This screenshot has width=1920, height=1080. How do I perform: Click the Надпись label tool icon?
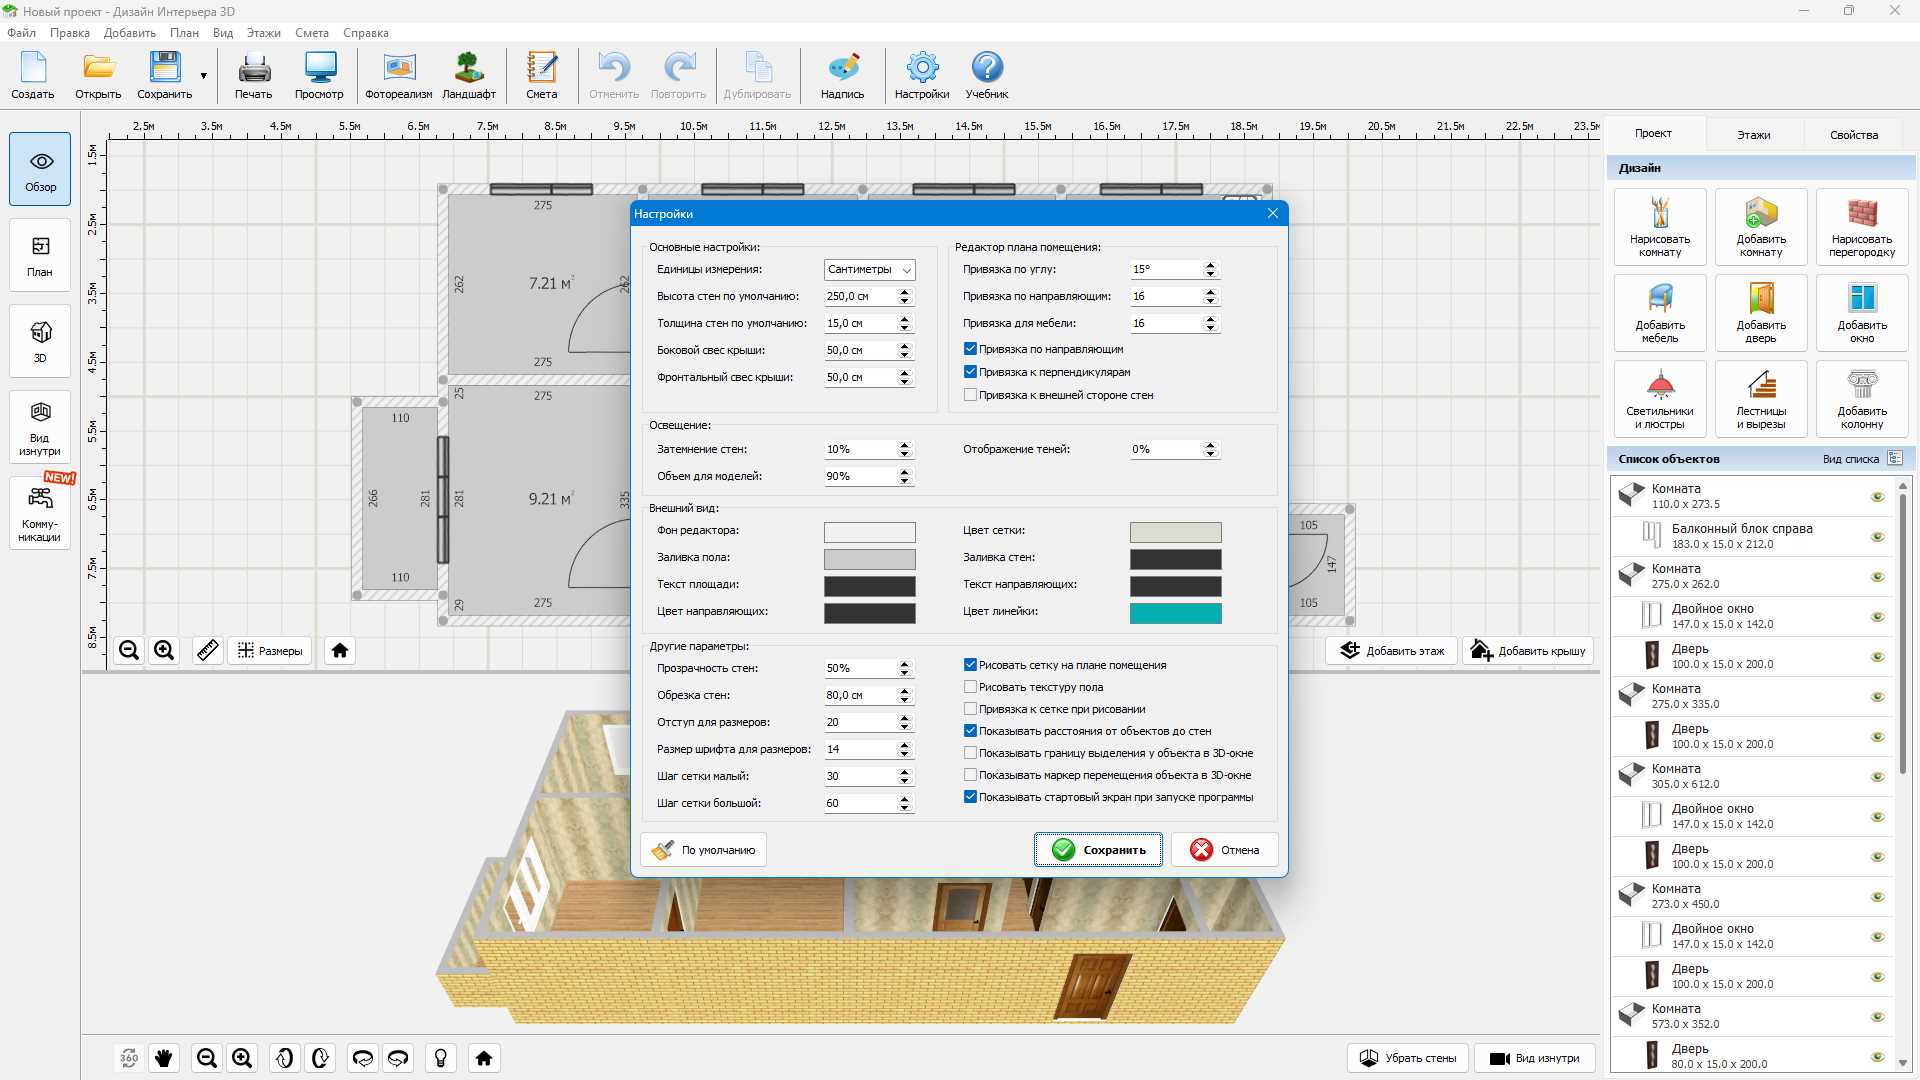843,75
